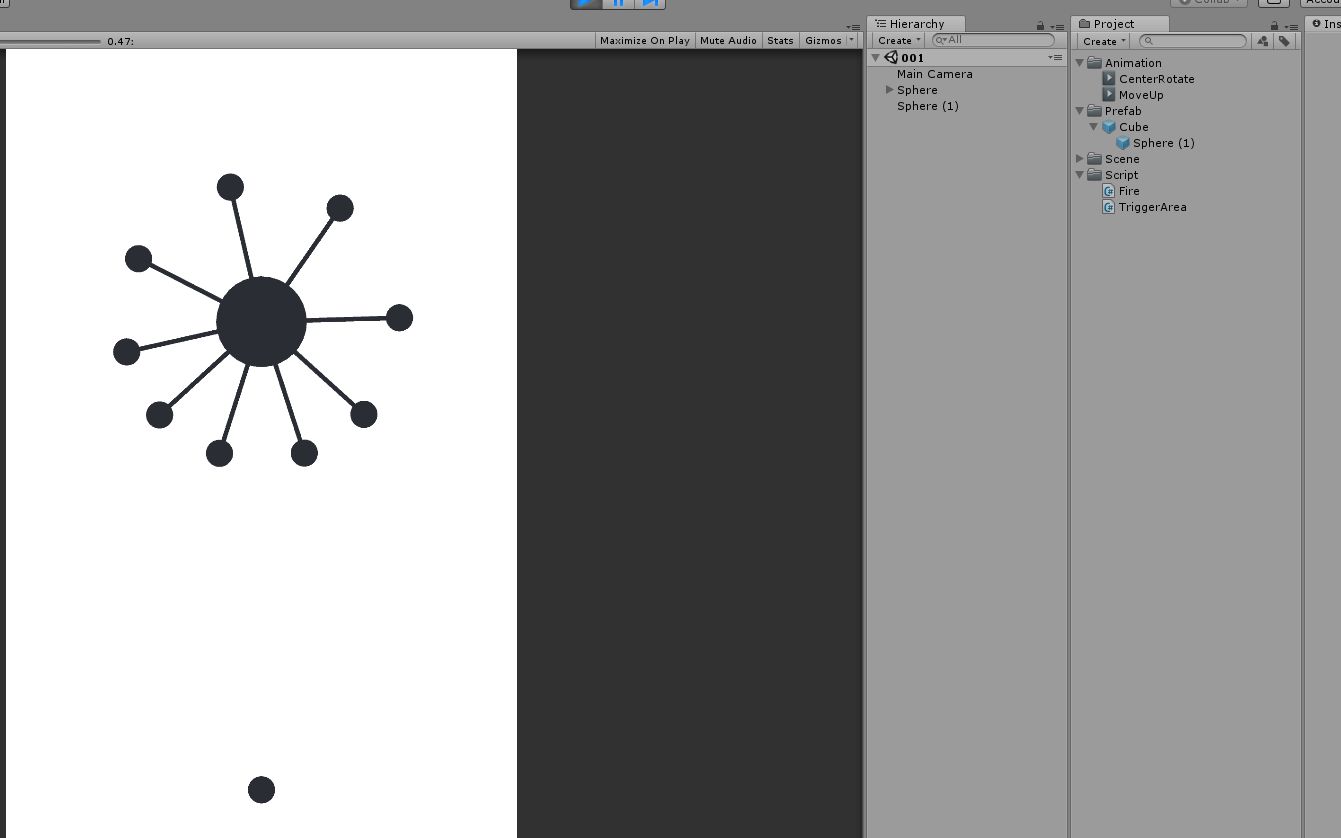Switch to the Hierarchy tab

click(916, 24)
